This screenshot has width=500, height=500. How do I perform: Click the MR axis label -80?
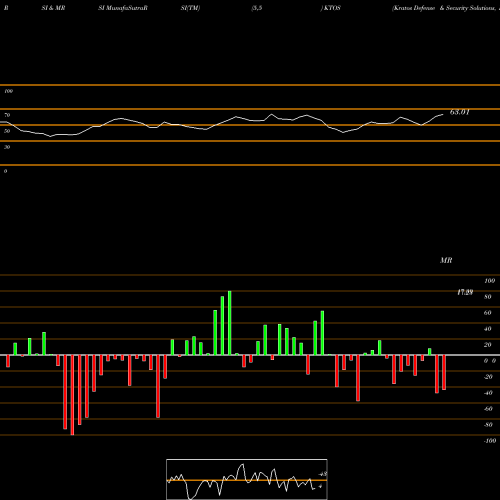pos(488,425)
